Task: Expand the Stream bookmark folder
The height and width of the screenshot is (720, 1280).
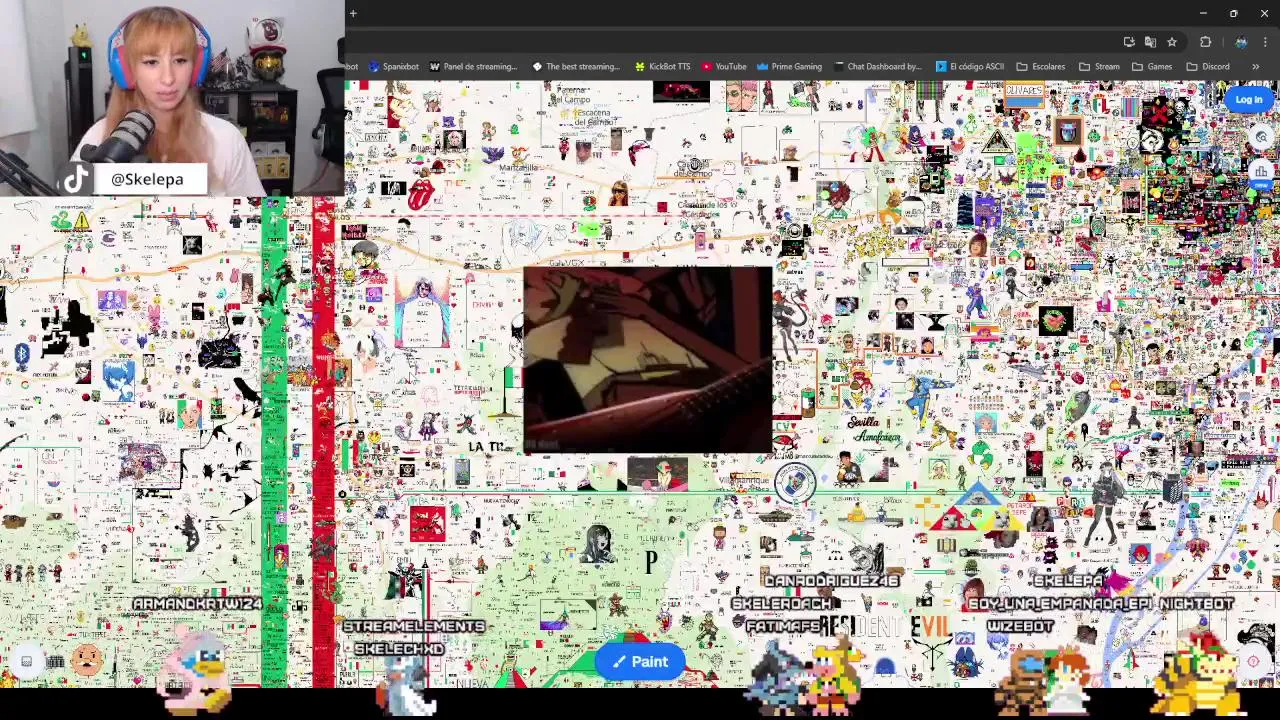Action: coord(1099,67)
